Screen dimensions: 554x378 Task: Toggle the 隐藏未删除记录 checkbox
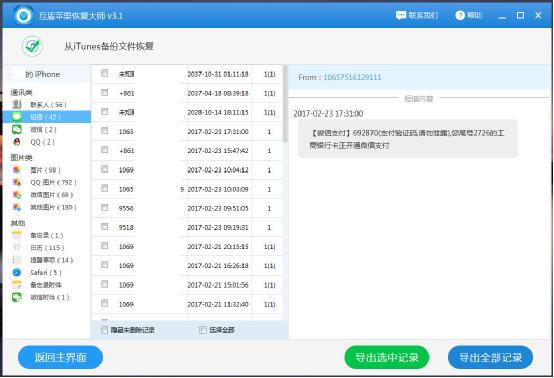[104, 330]
